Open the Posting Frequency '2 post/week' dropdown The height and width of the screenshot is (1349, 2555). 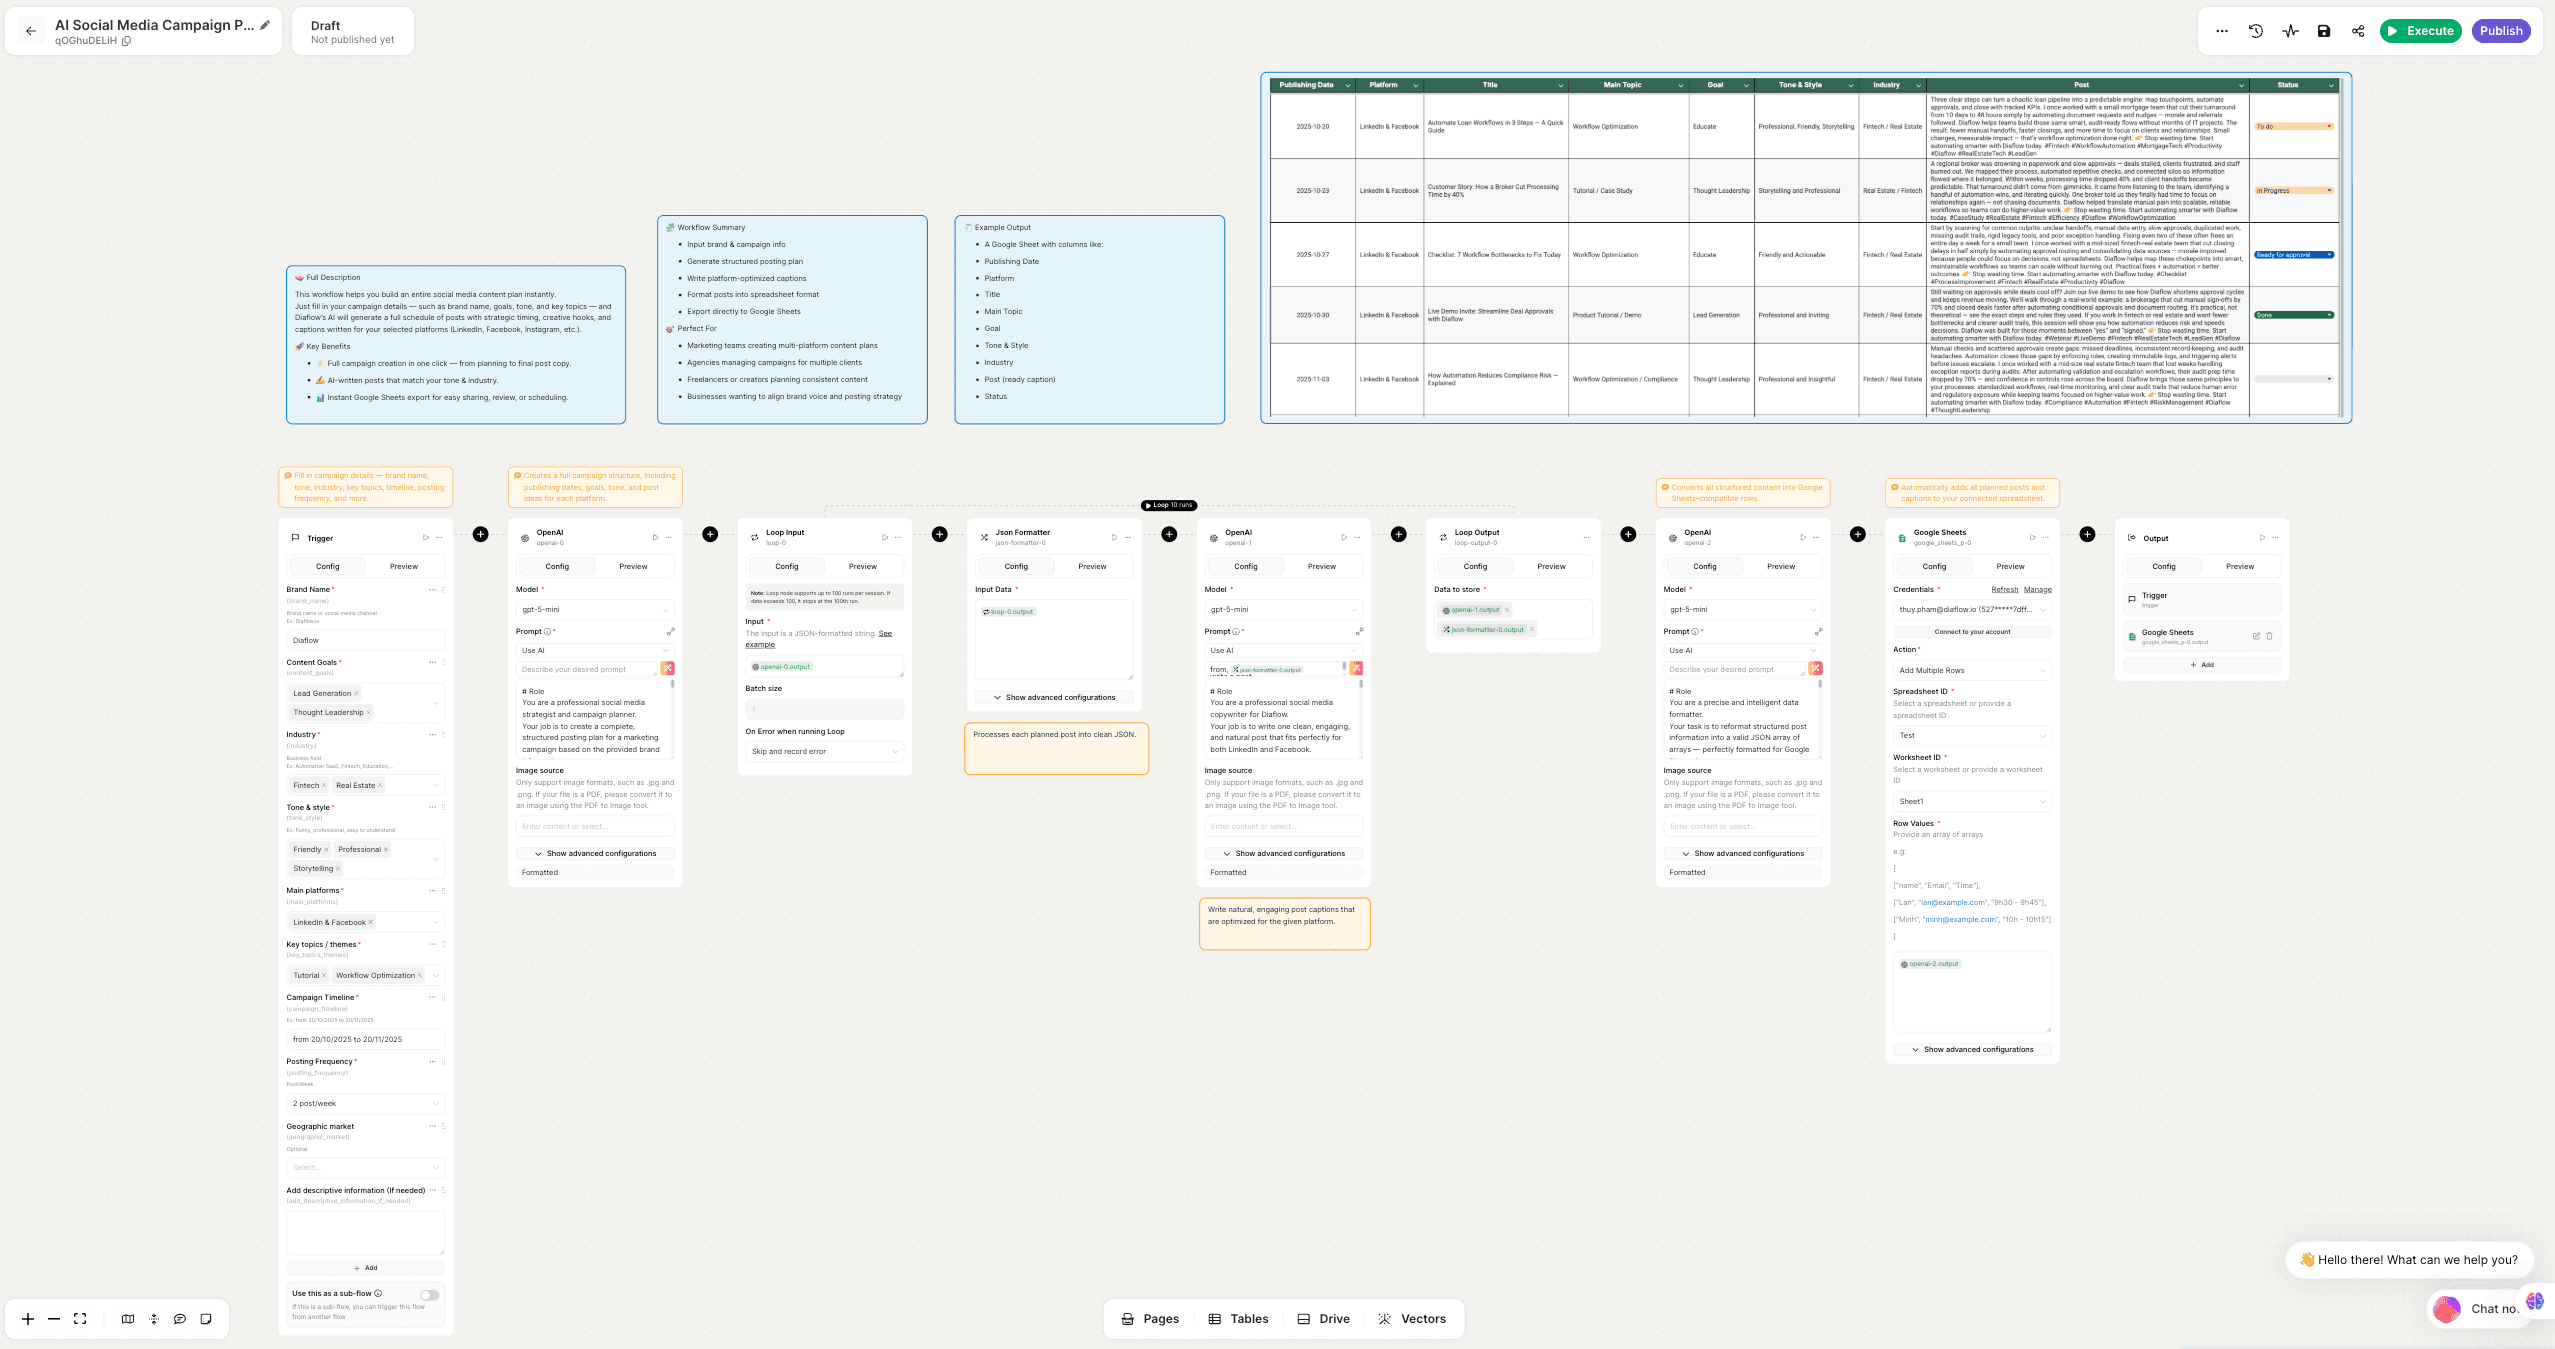pyautogui.click(x=365, y=1104)
